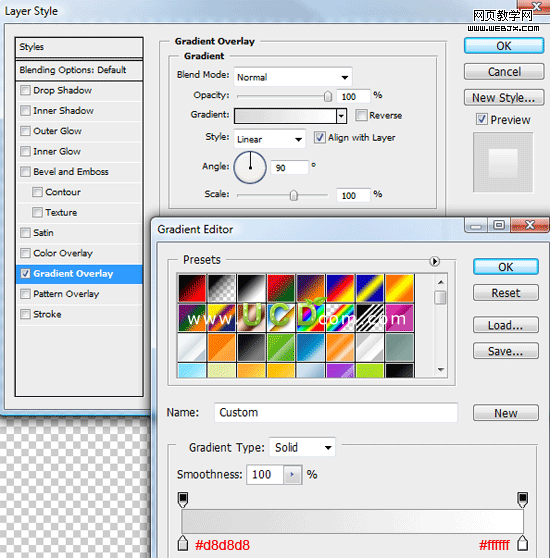The image size is (550, 558).
Task: Pick the foreground to transparent checkered preset
Action: [x=222, y=288]
